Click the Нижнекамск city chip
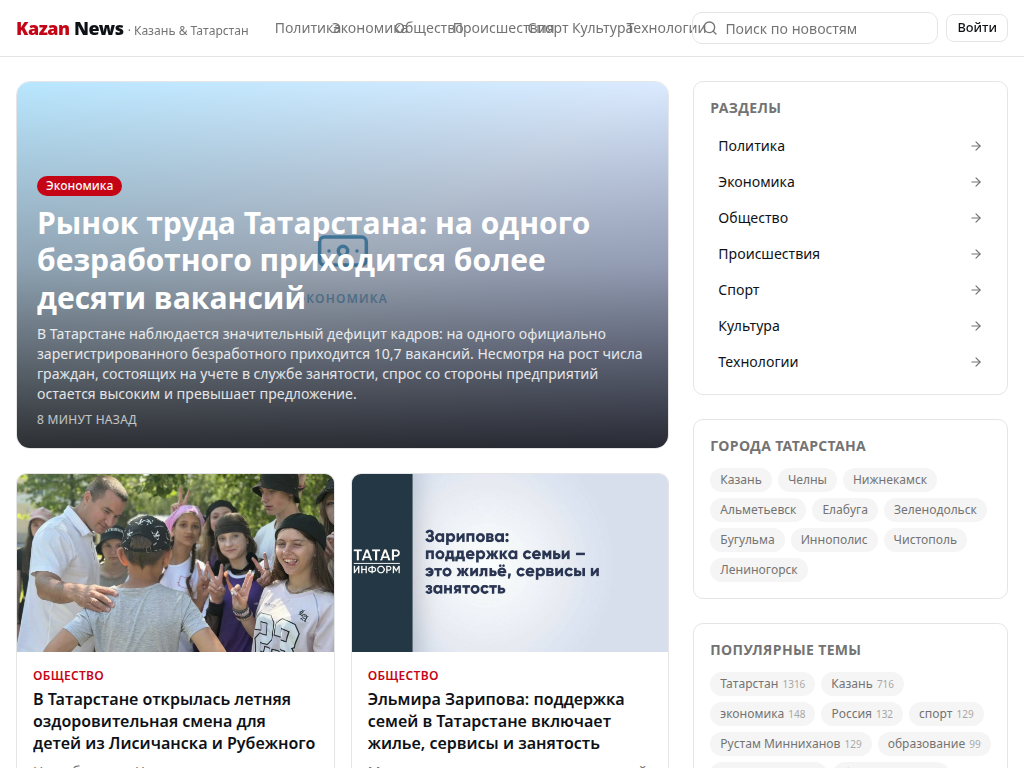1024x768 pixels. 889,479
